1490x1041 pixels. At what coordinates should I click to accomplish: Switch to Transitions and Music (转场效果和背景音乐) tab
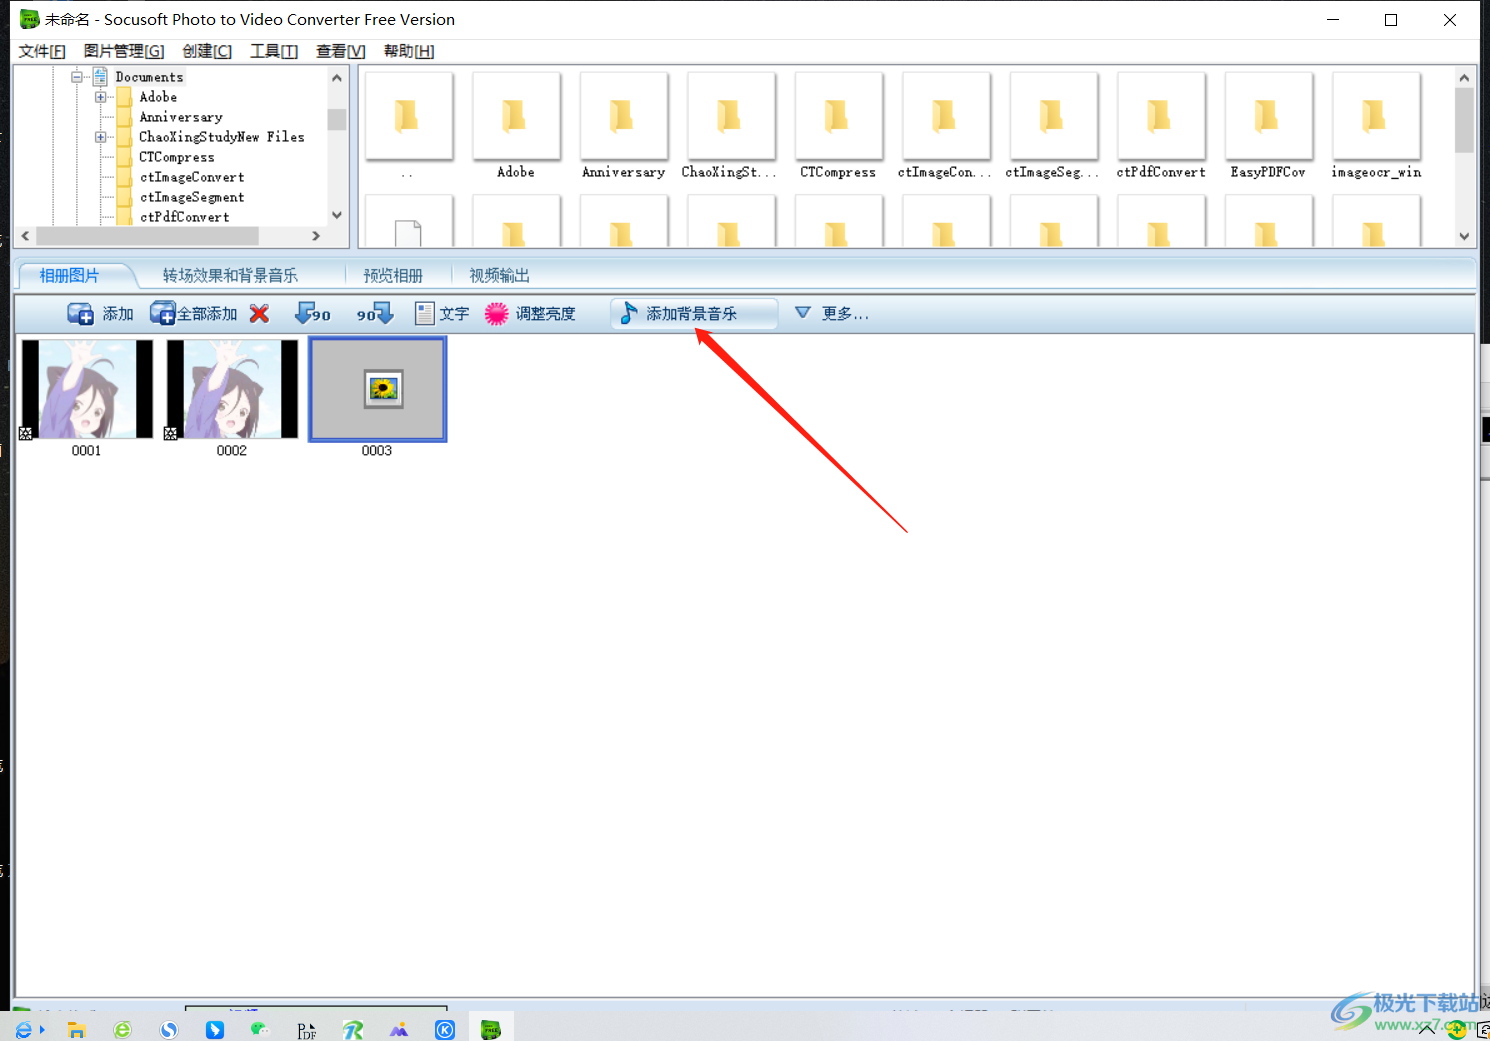(x=230, y=276)
